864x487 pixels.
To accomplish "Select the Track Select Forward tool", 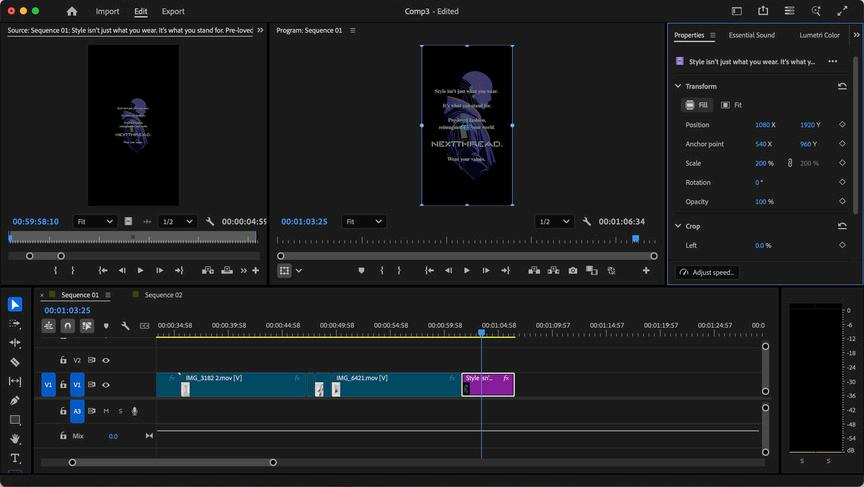I will click(15, 324).
